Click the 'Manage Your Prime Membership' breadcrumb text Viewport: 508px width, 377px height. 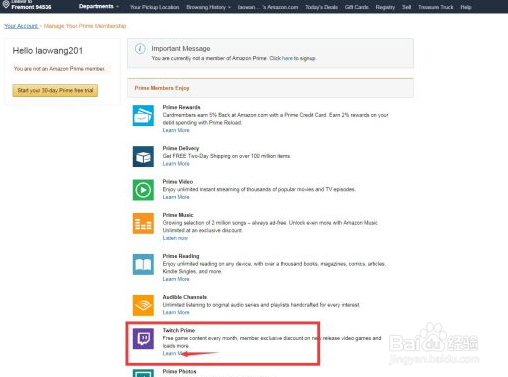tap(85, 26)
